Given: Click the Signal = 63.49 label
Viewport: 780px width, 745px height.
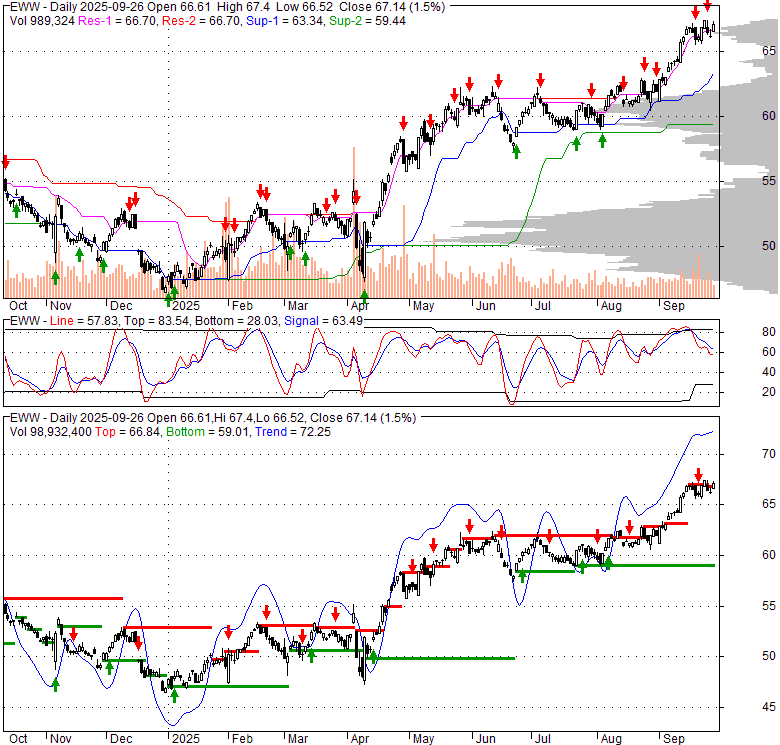Looking at the screenshot, I should pos(323,321).
